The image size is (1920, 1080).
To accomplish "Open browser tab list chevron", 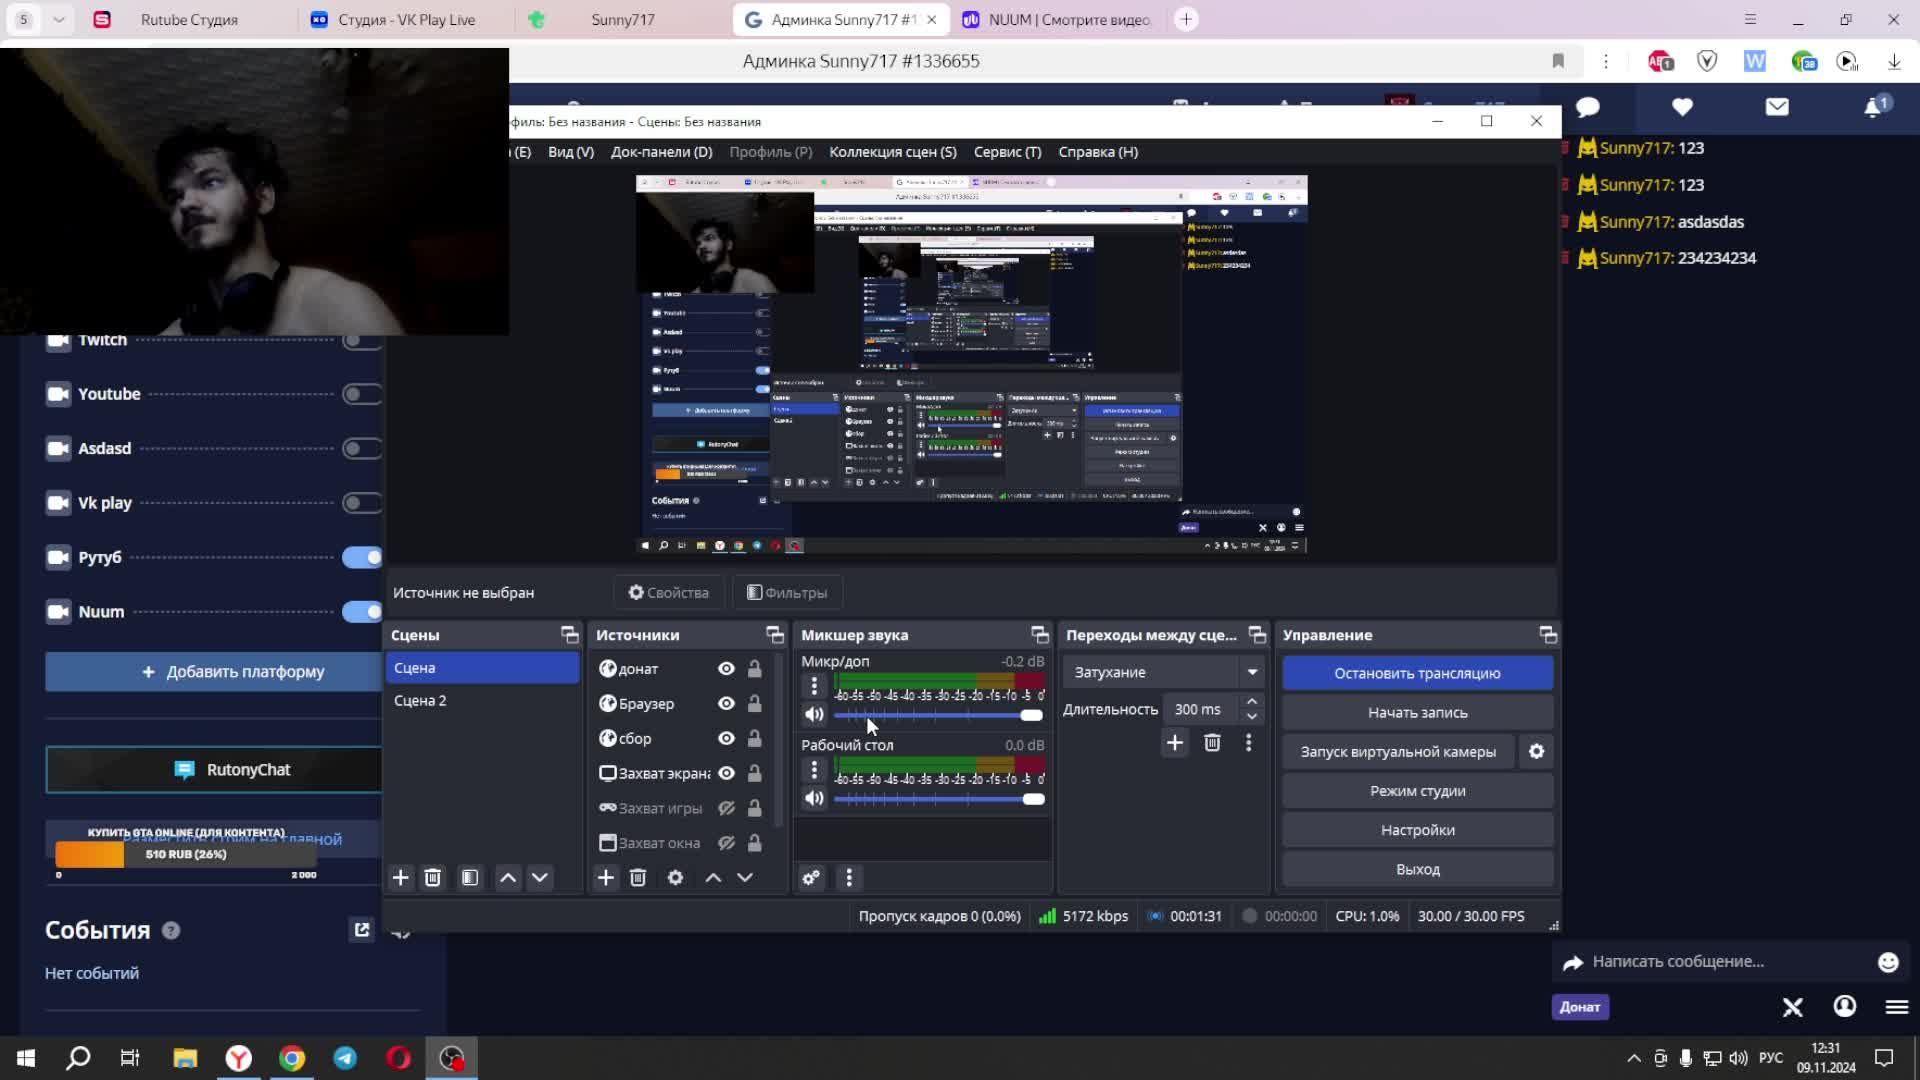I will point(59,19).
